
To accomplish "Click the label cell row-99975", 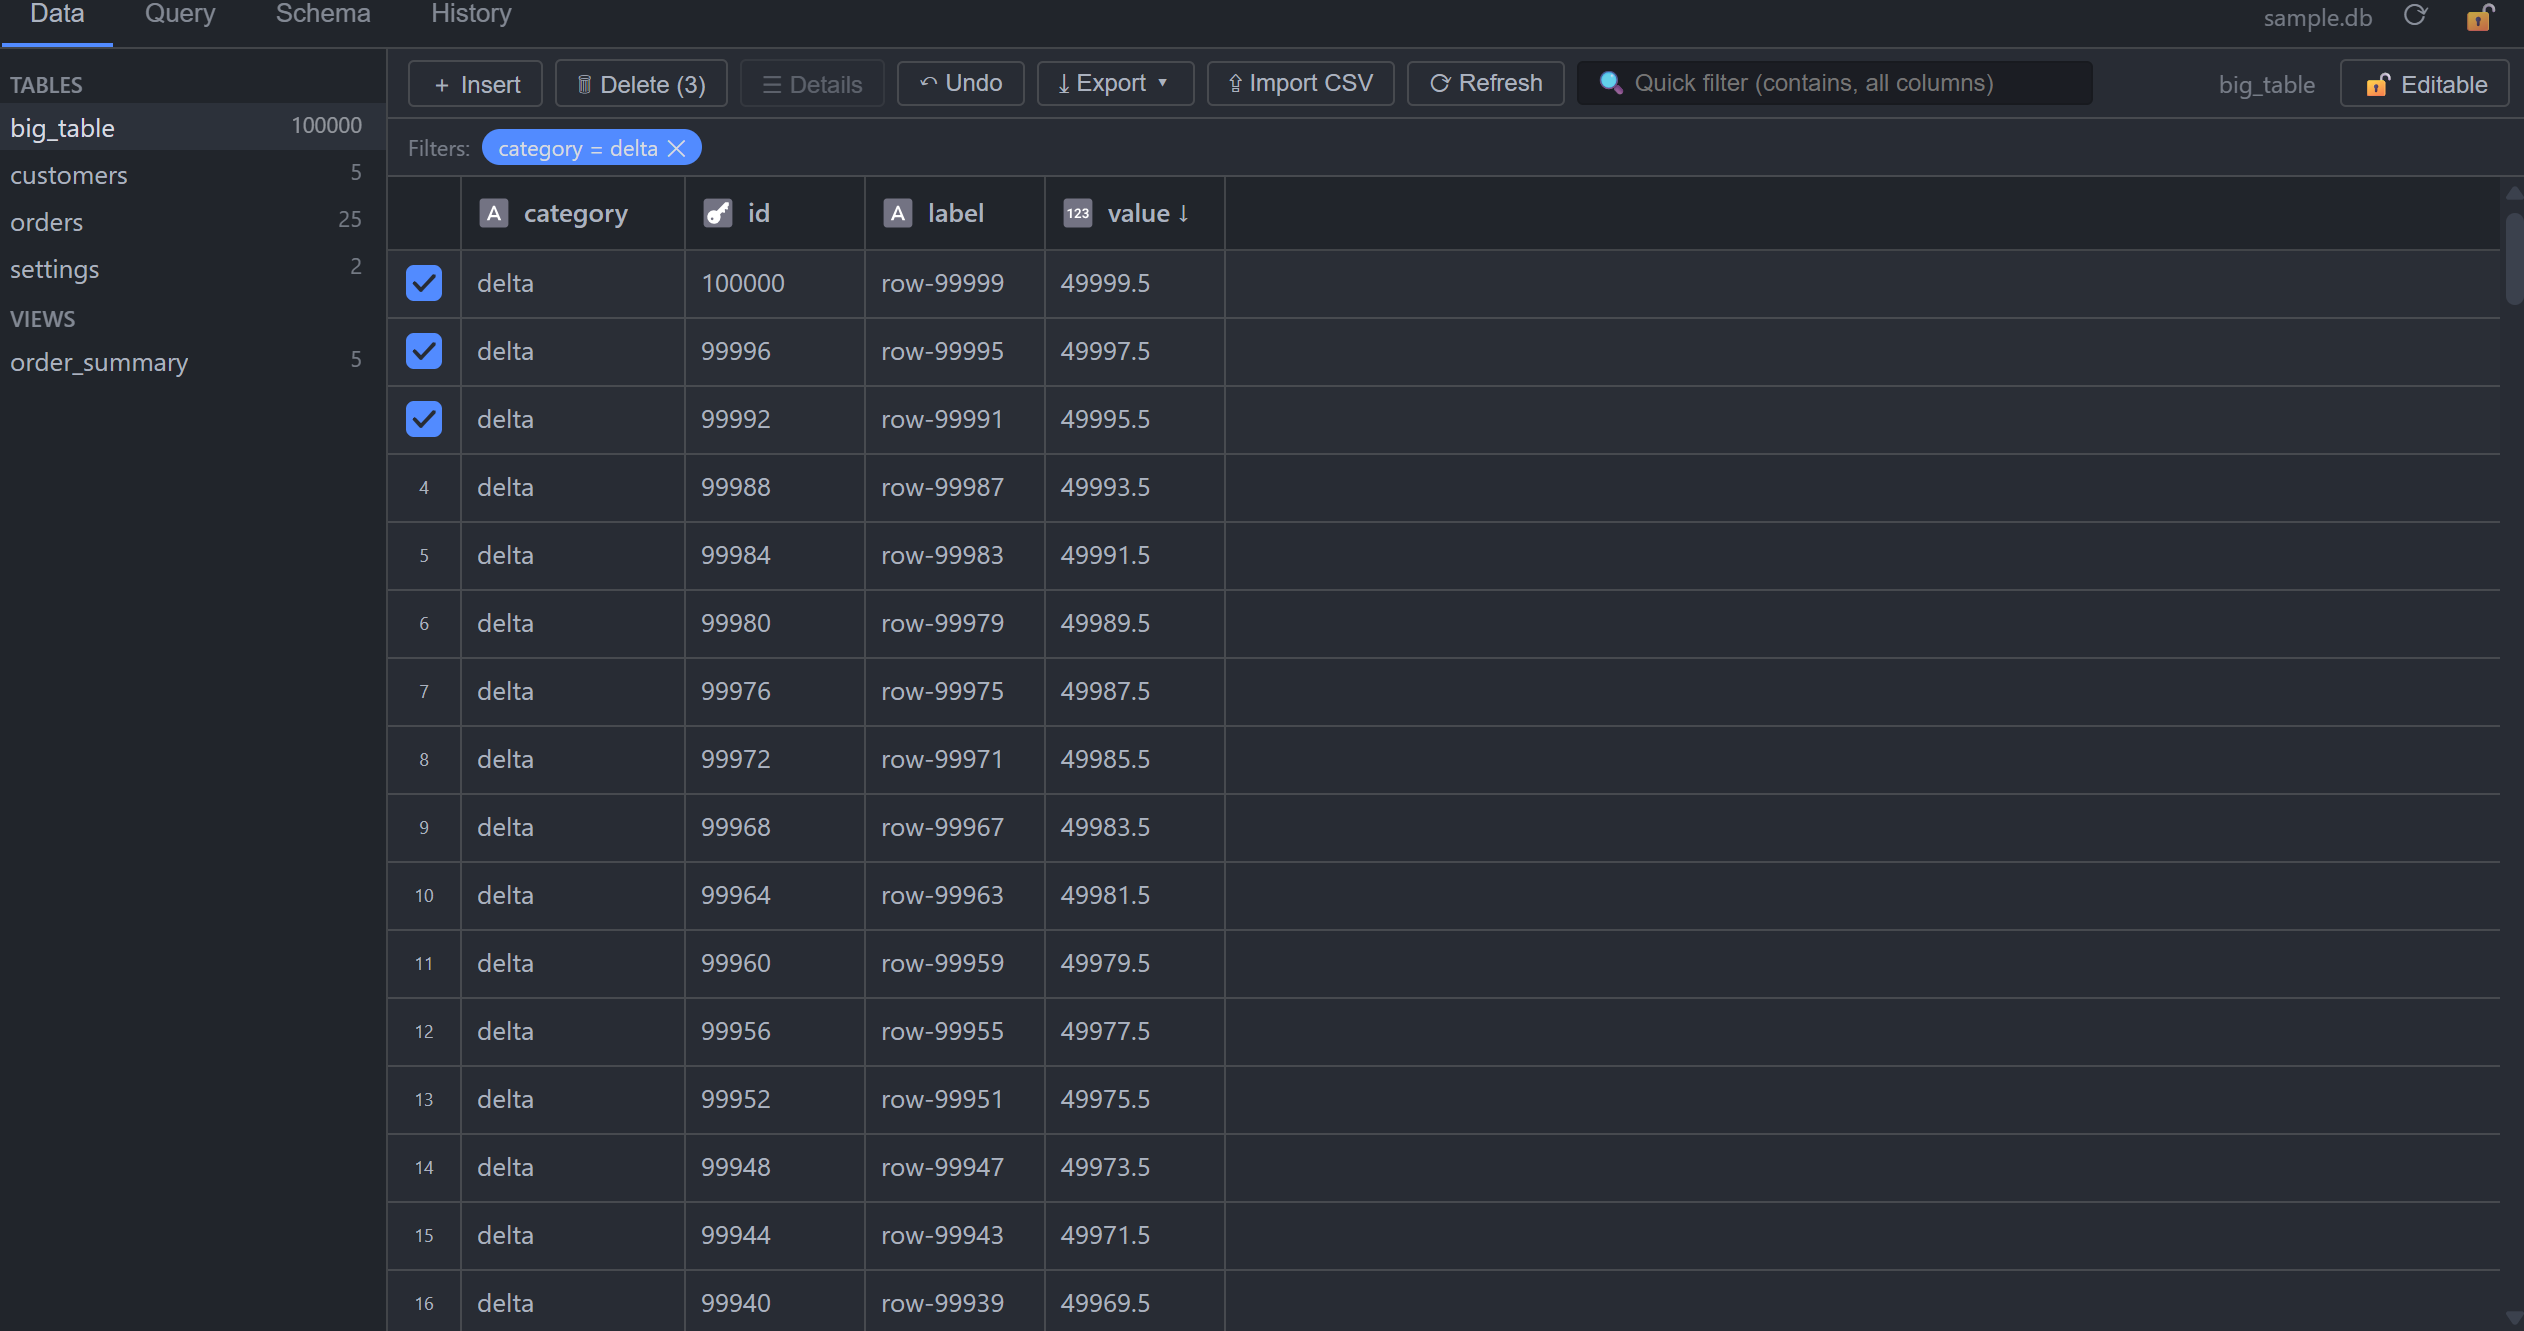I will (955, 692).
